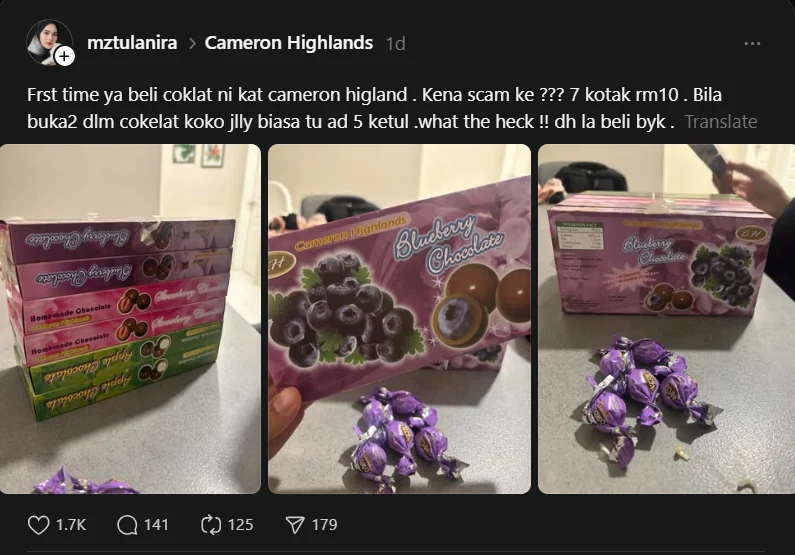Click the 179 shares count

(x=324, y=525)
